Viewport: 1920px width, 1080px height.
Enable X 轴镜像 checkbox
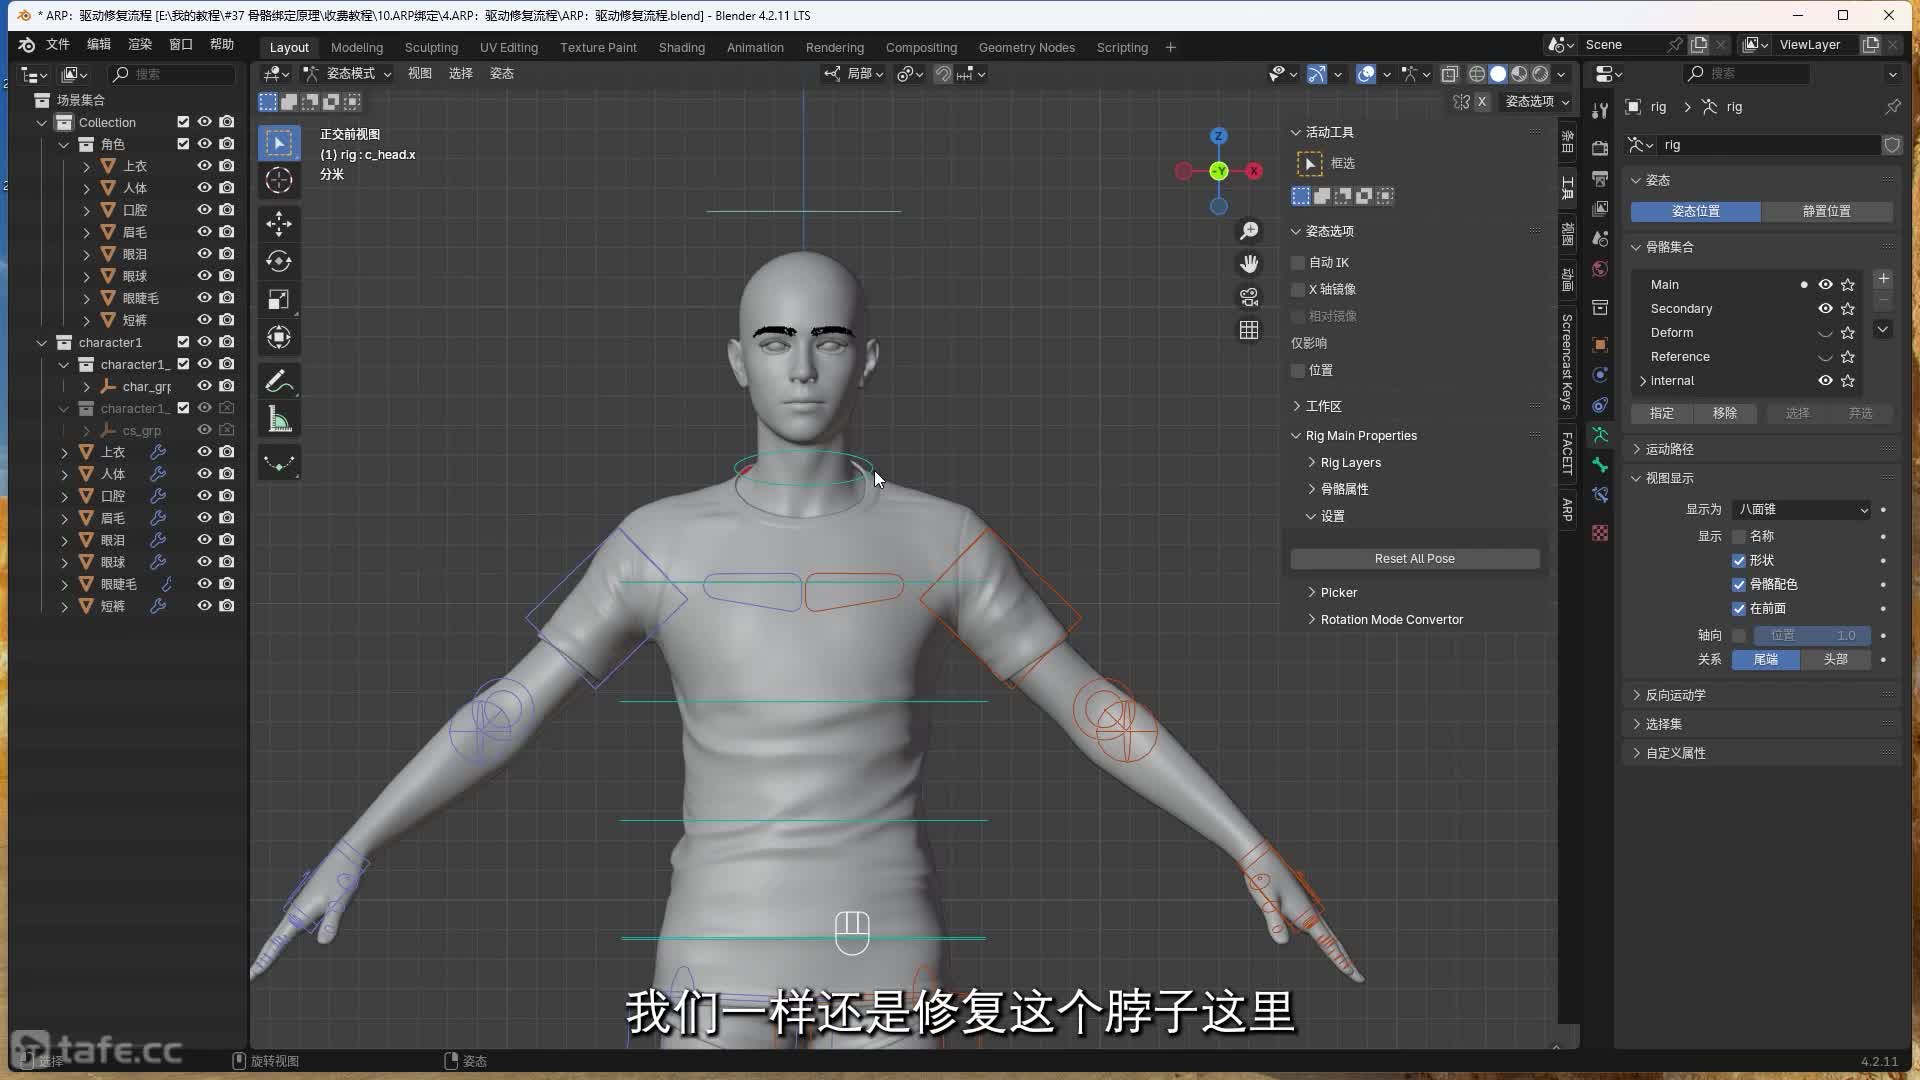pyautogui.click(x=1298, y=289)
